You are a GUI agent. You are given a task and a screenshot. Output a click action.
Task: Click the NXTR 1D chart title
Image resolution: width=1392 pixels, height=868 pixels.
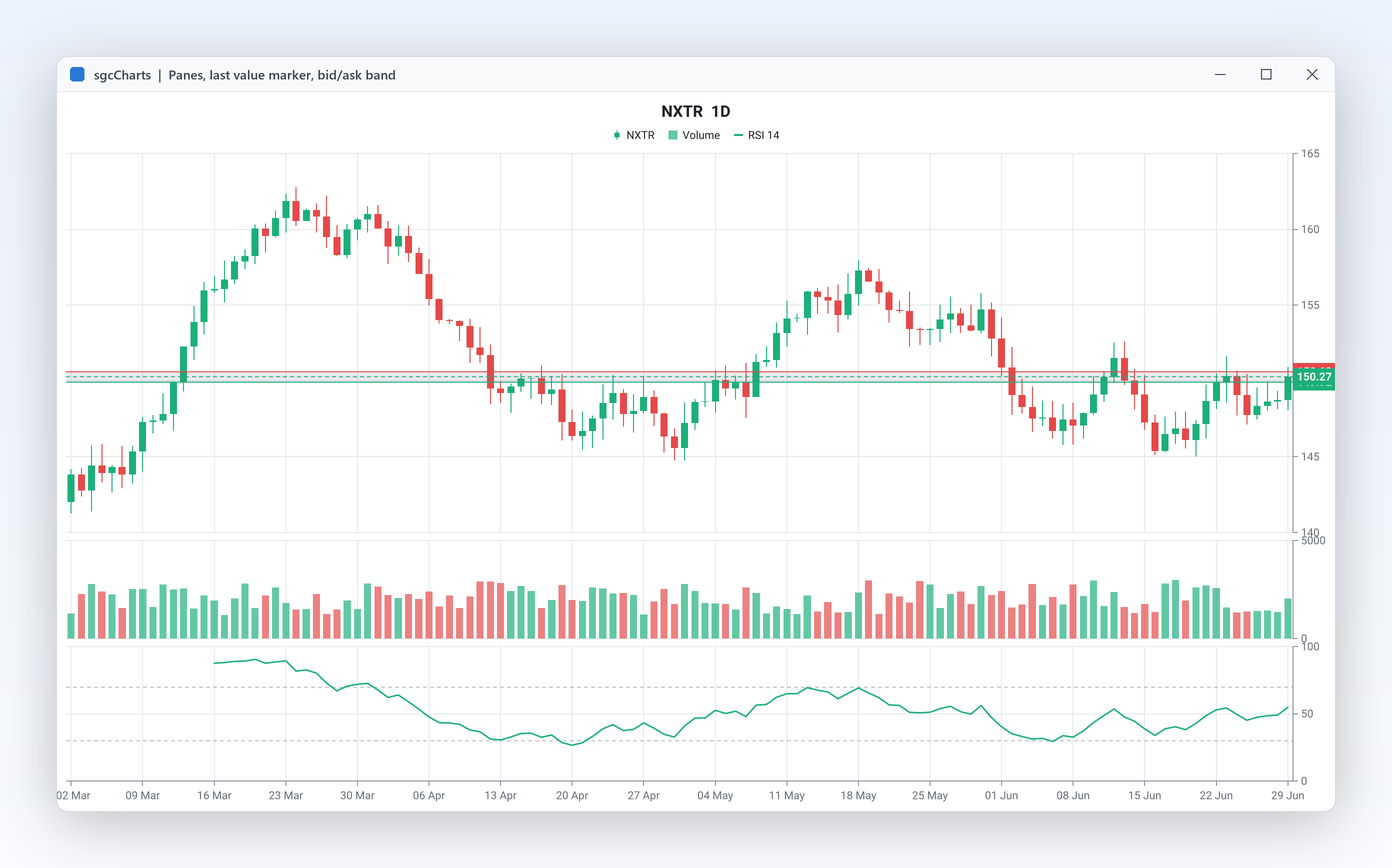tap(696, 111)
